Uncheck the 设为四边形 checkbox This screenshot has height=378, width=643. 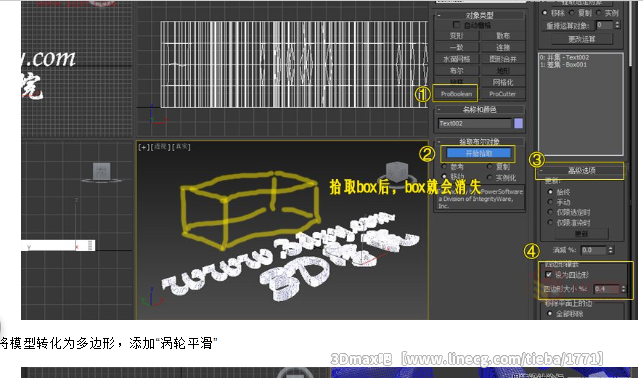click(x=549, y=274)
